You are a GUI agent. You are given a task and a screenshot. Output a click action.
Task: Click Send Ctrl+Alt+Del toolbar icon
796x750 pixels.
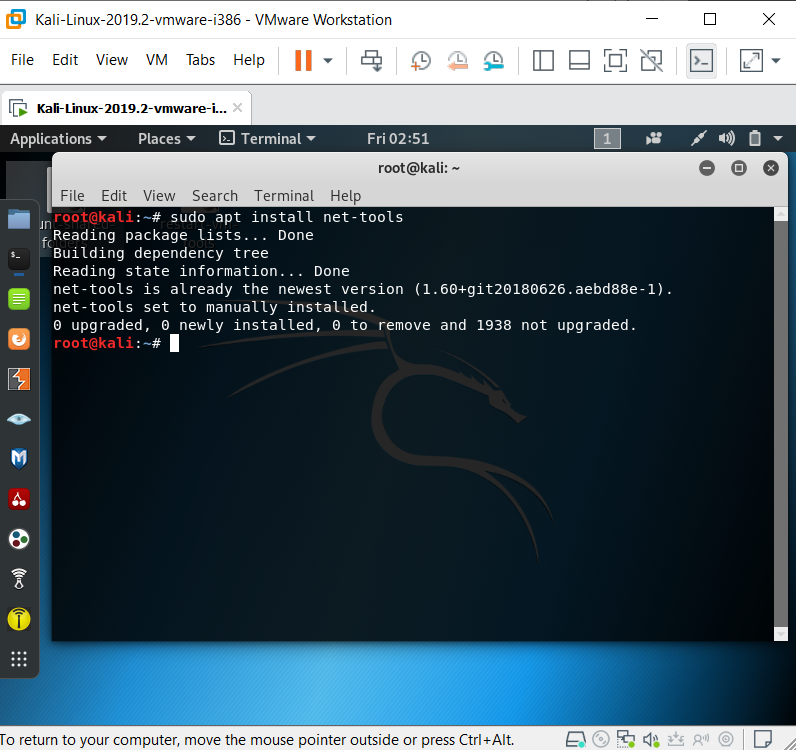click(x=372, y=60)
